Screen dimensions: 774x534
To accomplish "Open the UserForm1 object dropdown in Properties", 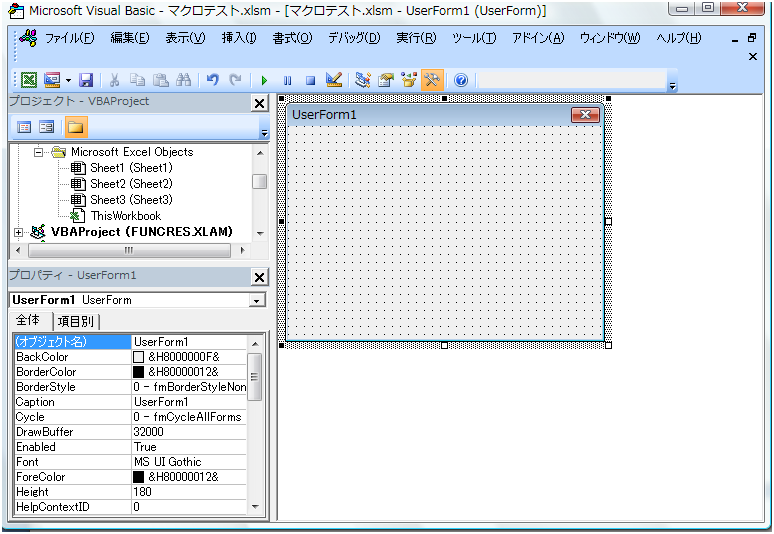I will 257,300.
